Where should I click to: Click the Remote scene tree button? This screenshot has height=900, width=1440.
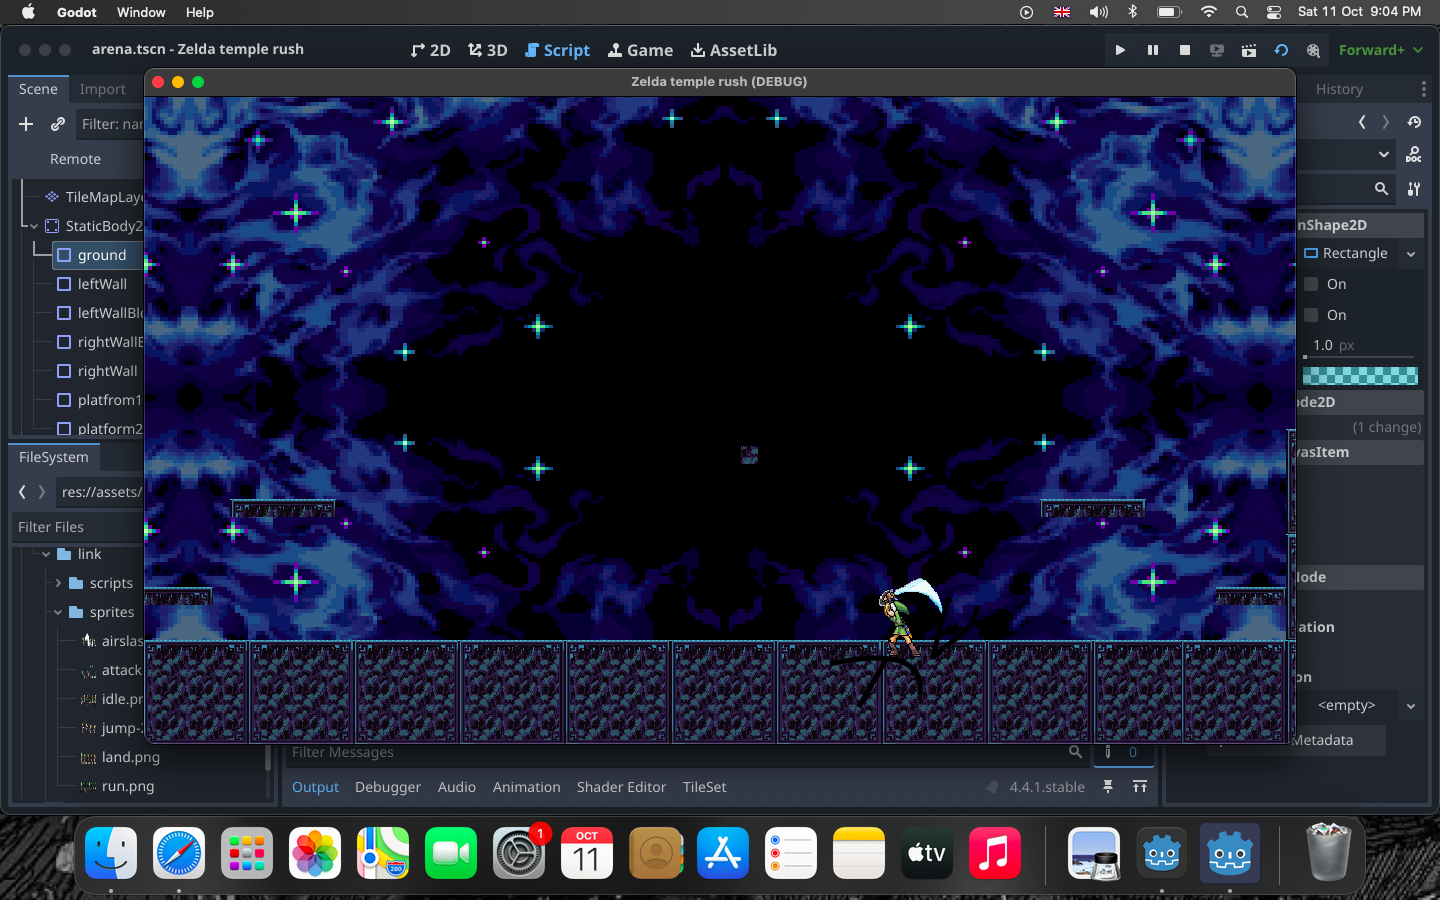click(75, 159)
